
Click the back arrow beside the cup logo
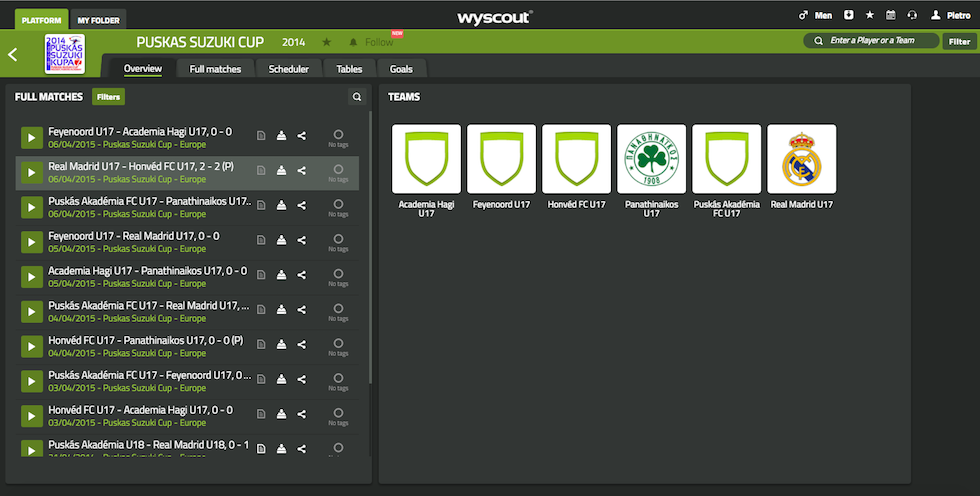13,55
